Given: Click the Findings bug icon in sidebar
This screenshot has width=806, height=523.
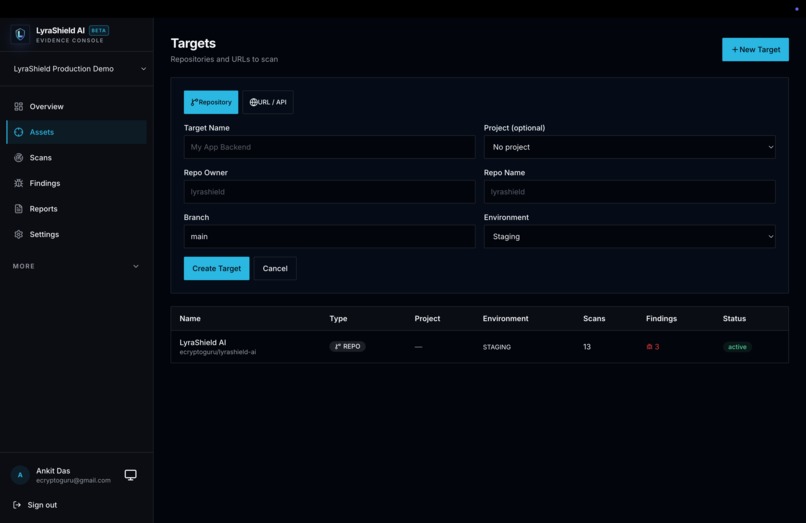Looking at the screenshot, I should (x=19, y=183).
